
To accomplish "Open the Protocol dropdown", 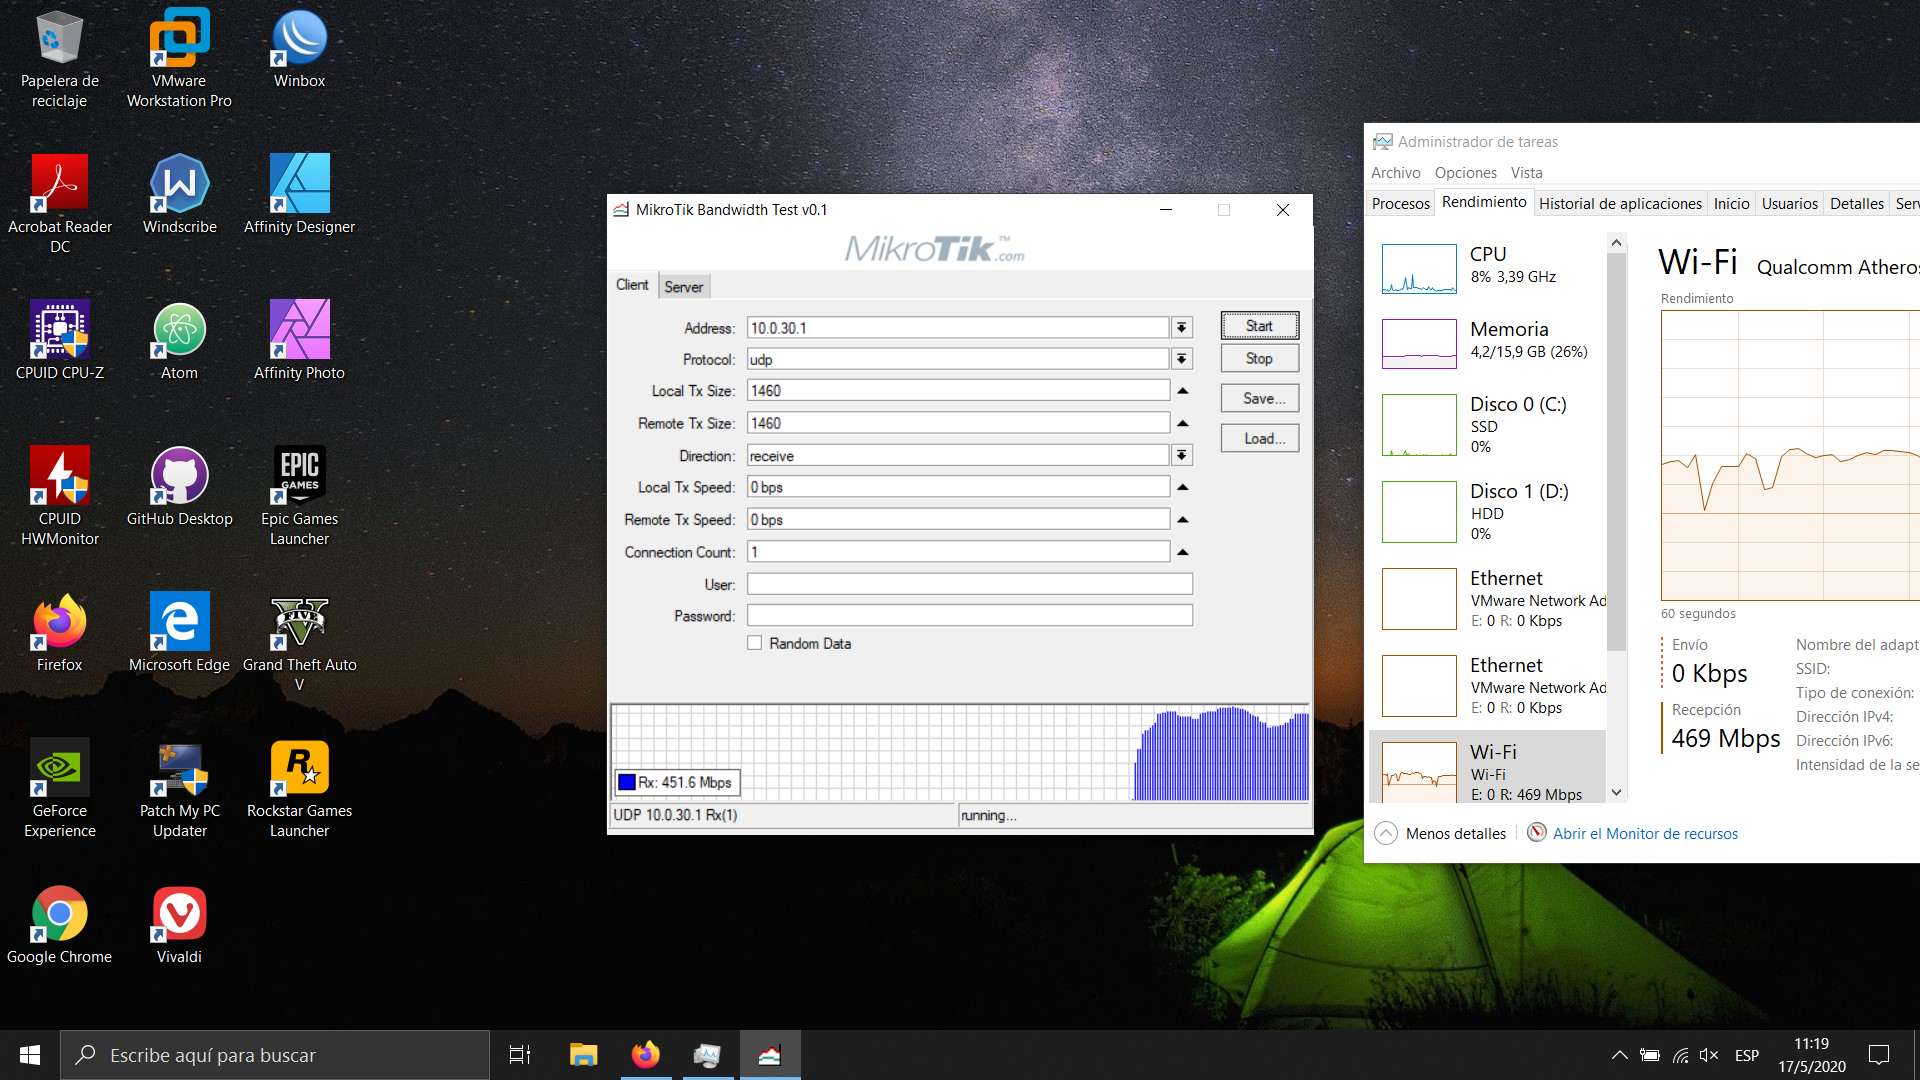I will 1182,360.
